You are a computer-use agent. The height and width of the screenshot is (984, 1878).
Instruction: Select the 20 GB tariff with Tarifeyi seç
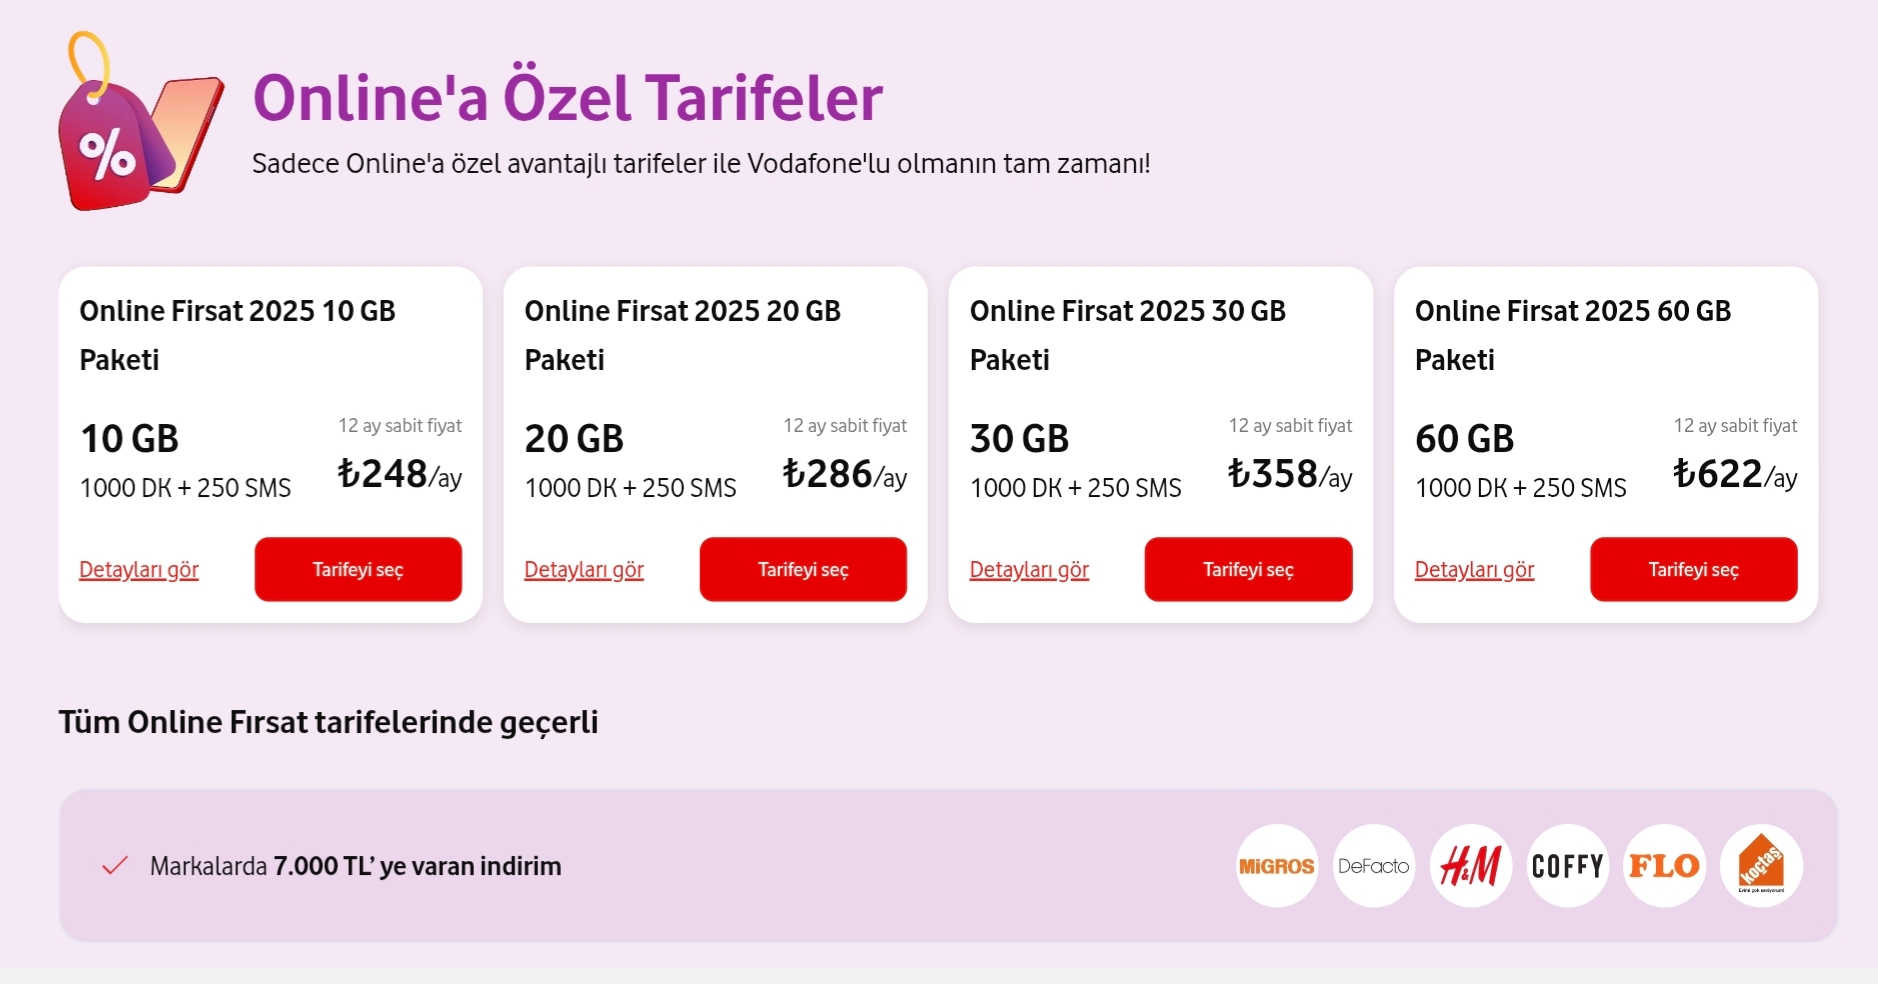(803, 569)
